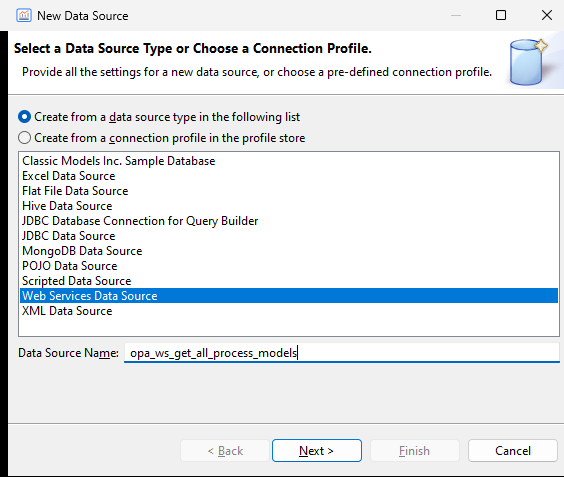Choose Scripted Data Source option
564x477 pixels.
pos(77,281)
